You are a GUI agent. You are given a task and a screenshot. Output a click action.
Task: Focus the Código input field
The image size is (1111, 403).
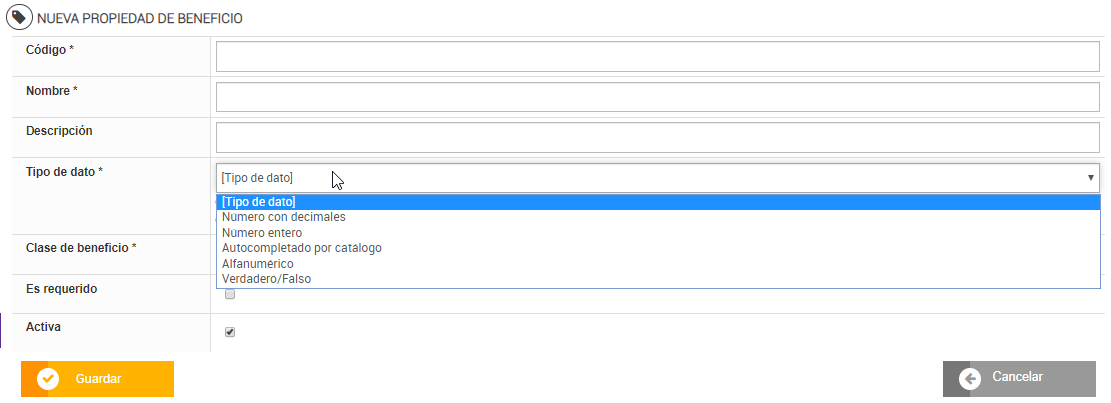click(657, 57)
